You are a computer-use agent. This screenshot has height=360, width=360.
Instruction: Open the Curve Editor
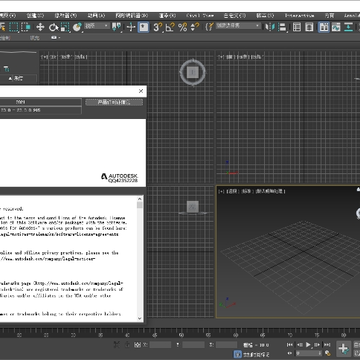point(336,27)
